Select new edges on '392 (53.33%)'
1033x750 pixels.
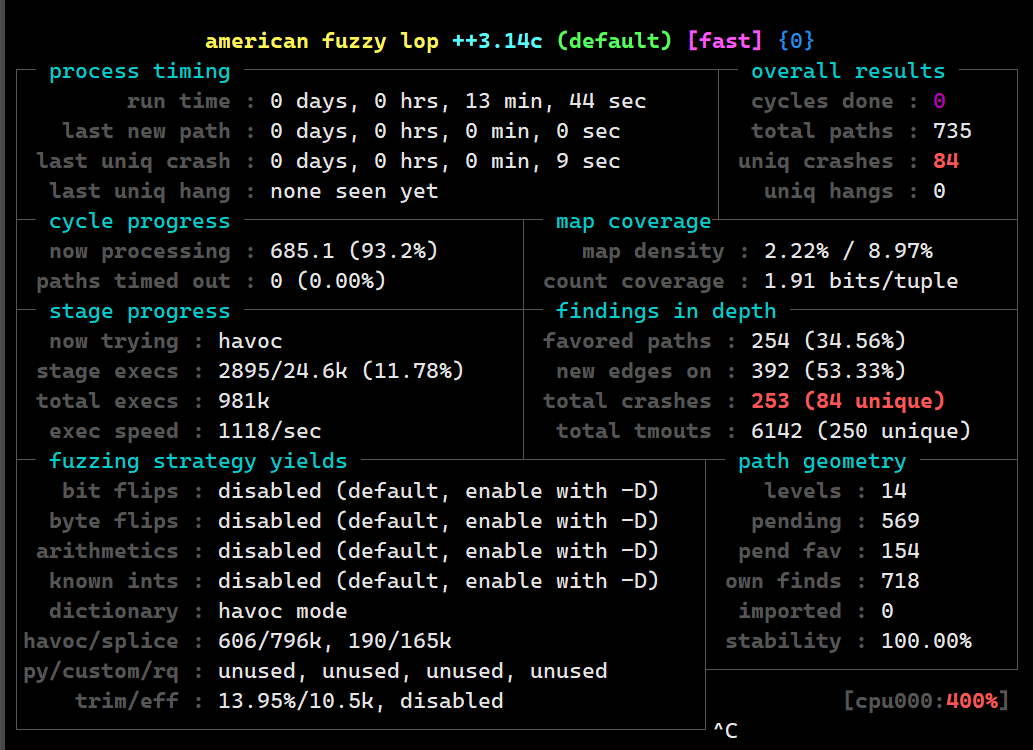(x=829, y=372)
